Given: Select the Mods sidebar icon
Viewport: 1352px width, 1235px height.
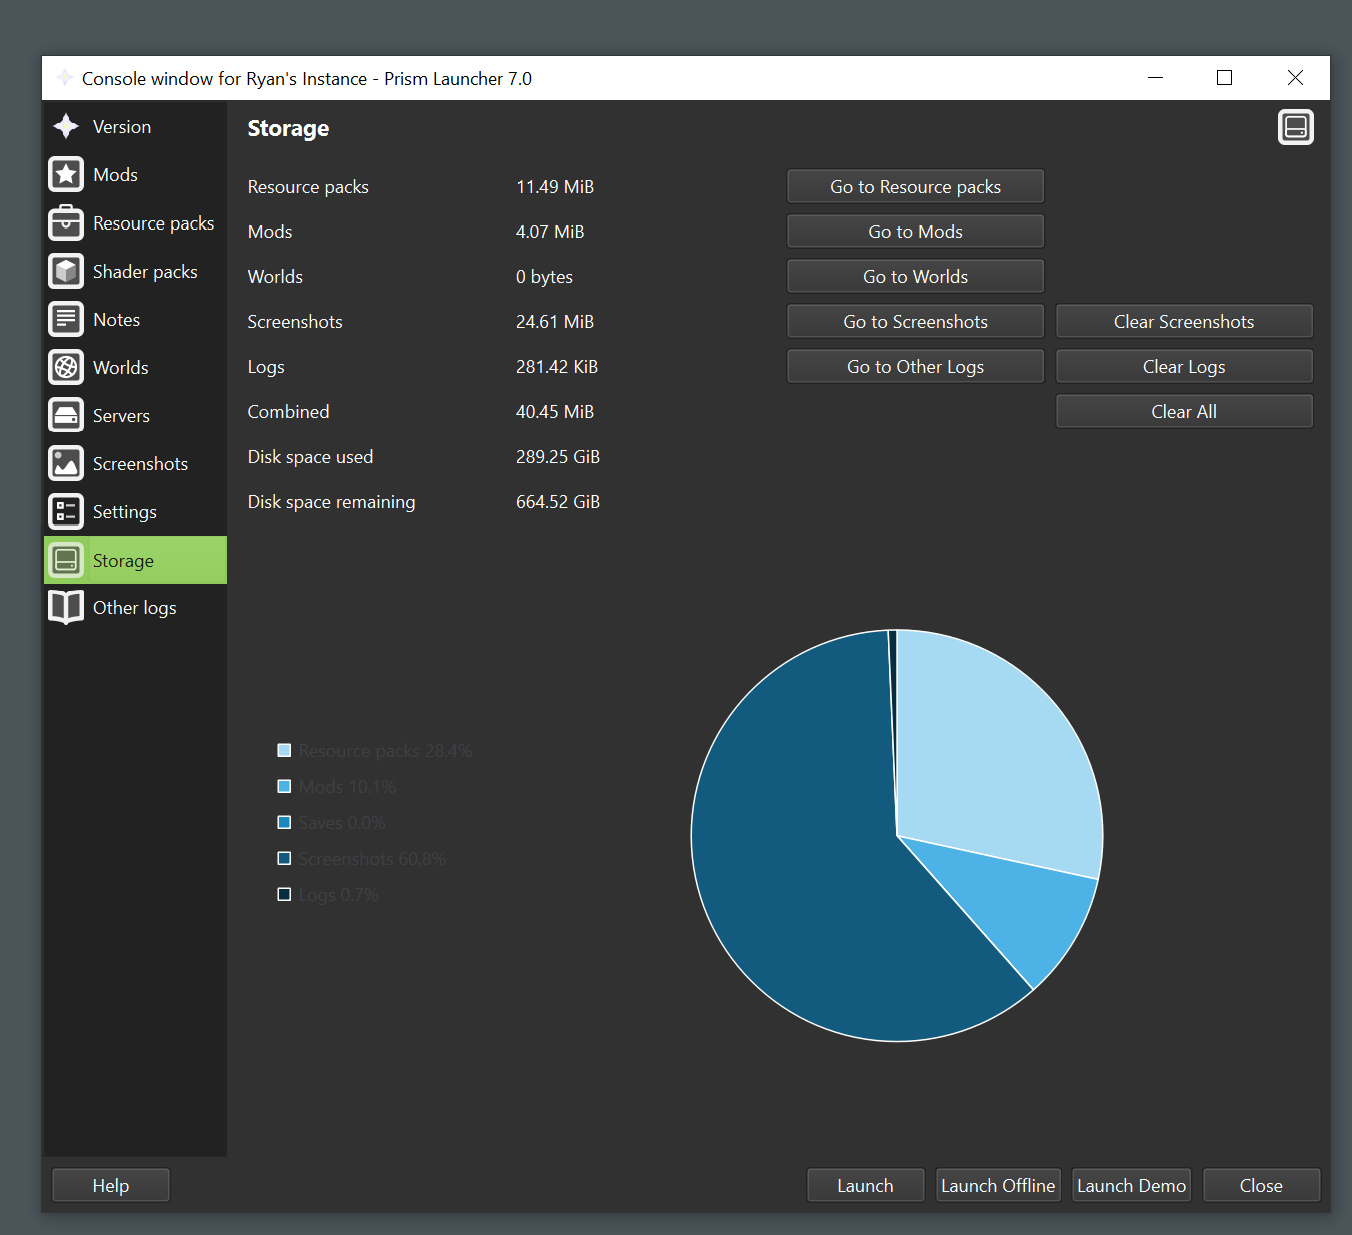Looking at the screenshot, I should pos(65,174).
